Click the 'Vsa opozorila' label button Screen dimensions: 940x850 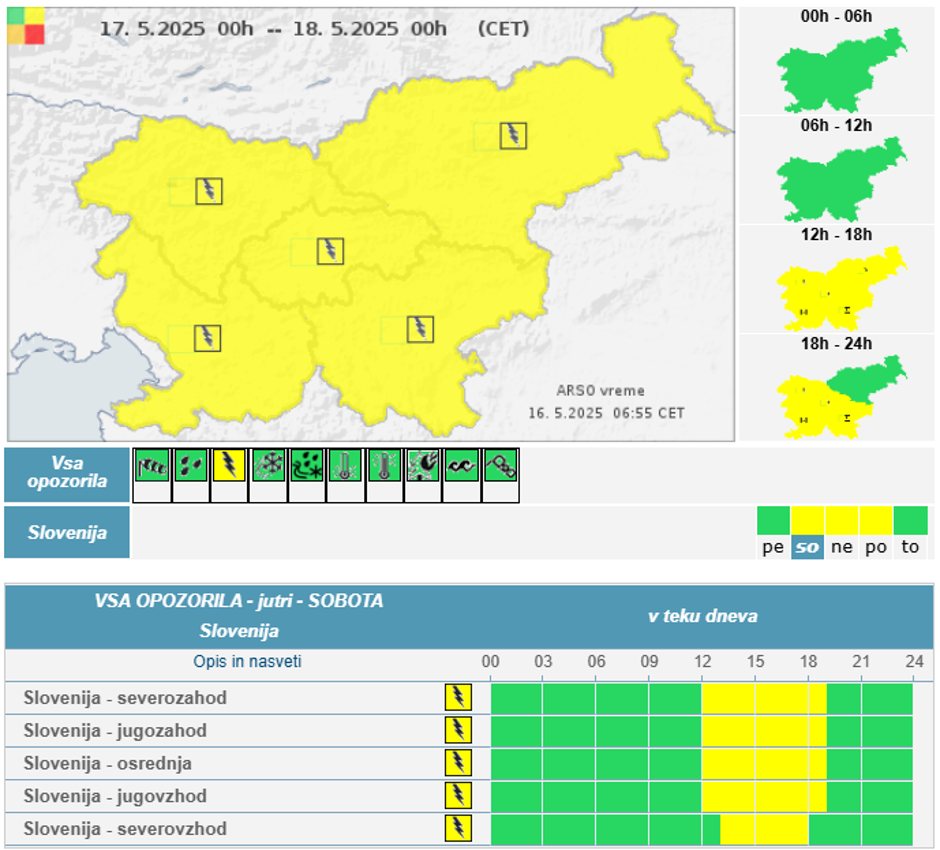click(x=68, y=475)
